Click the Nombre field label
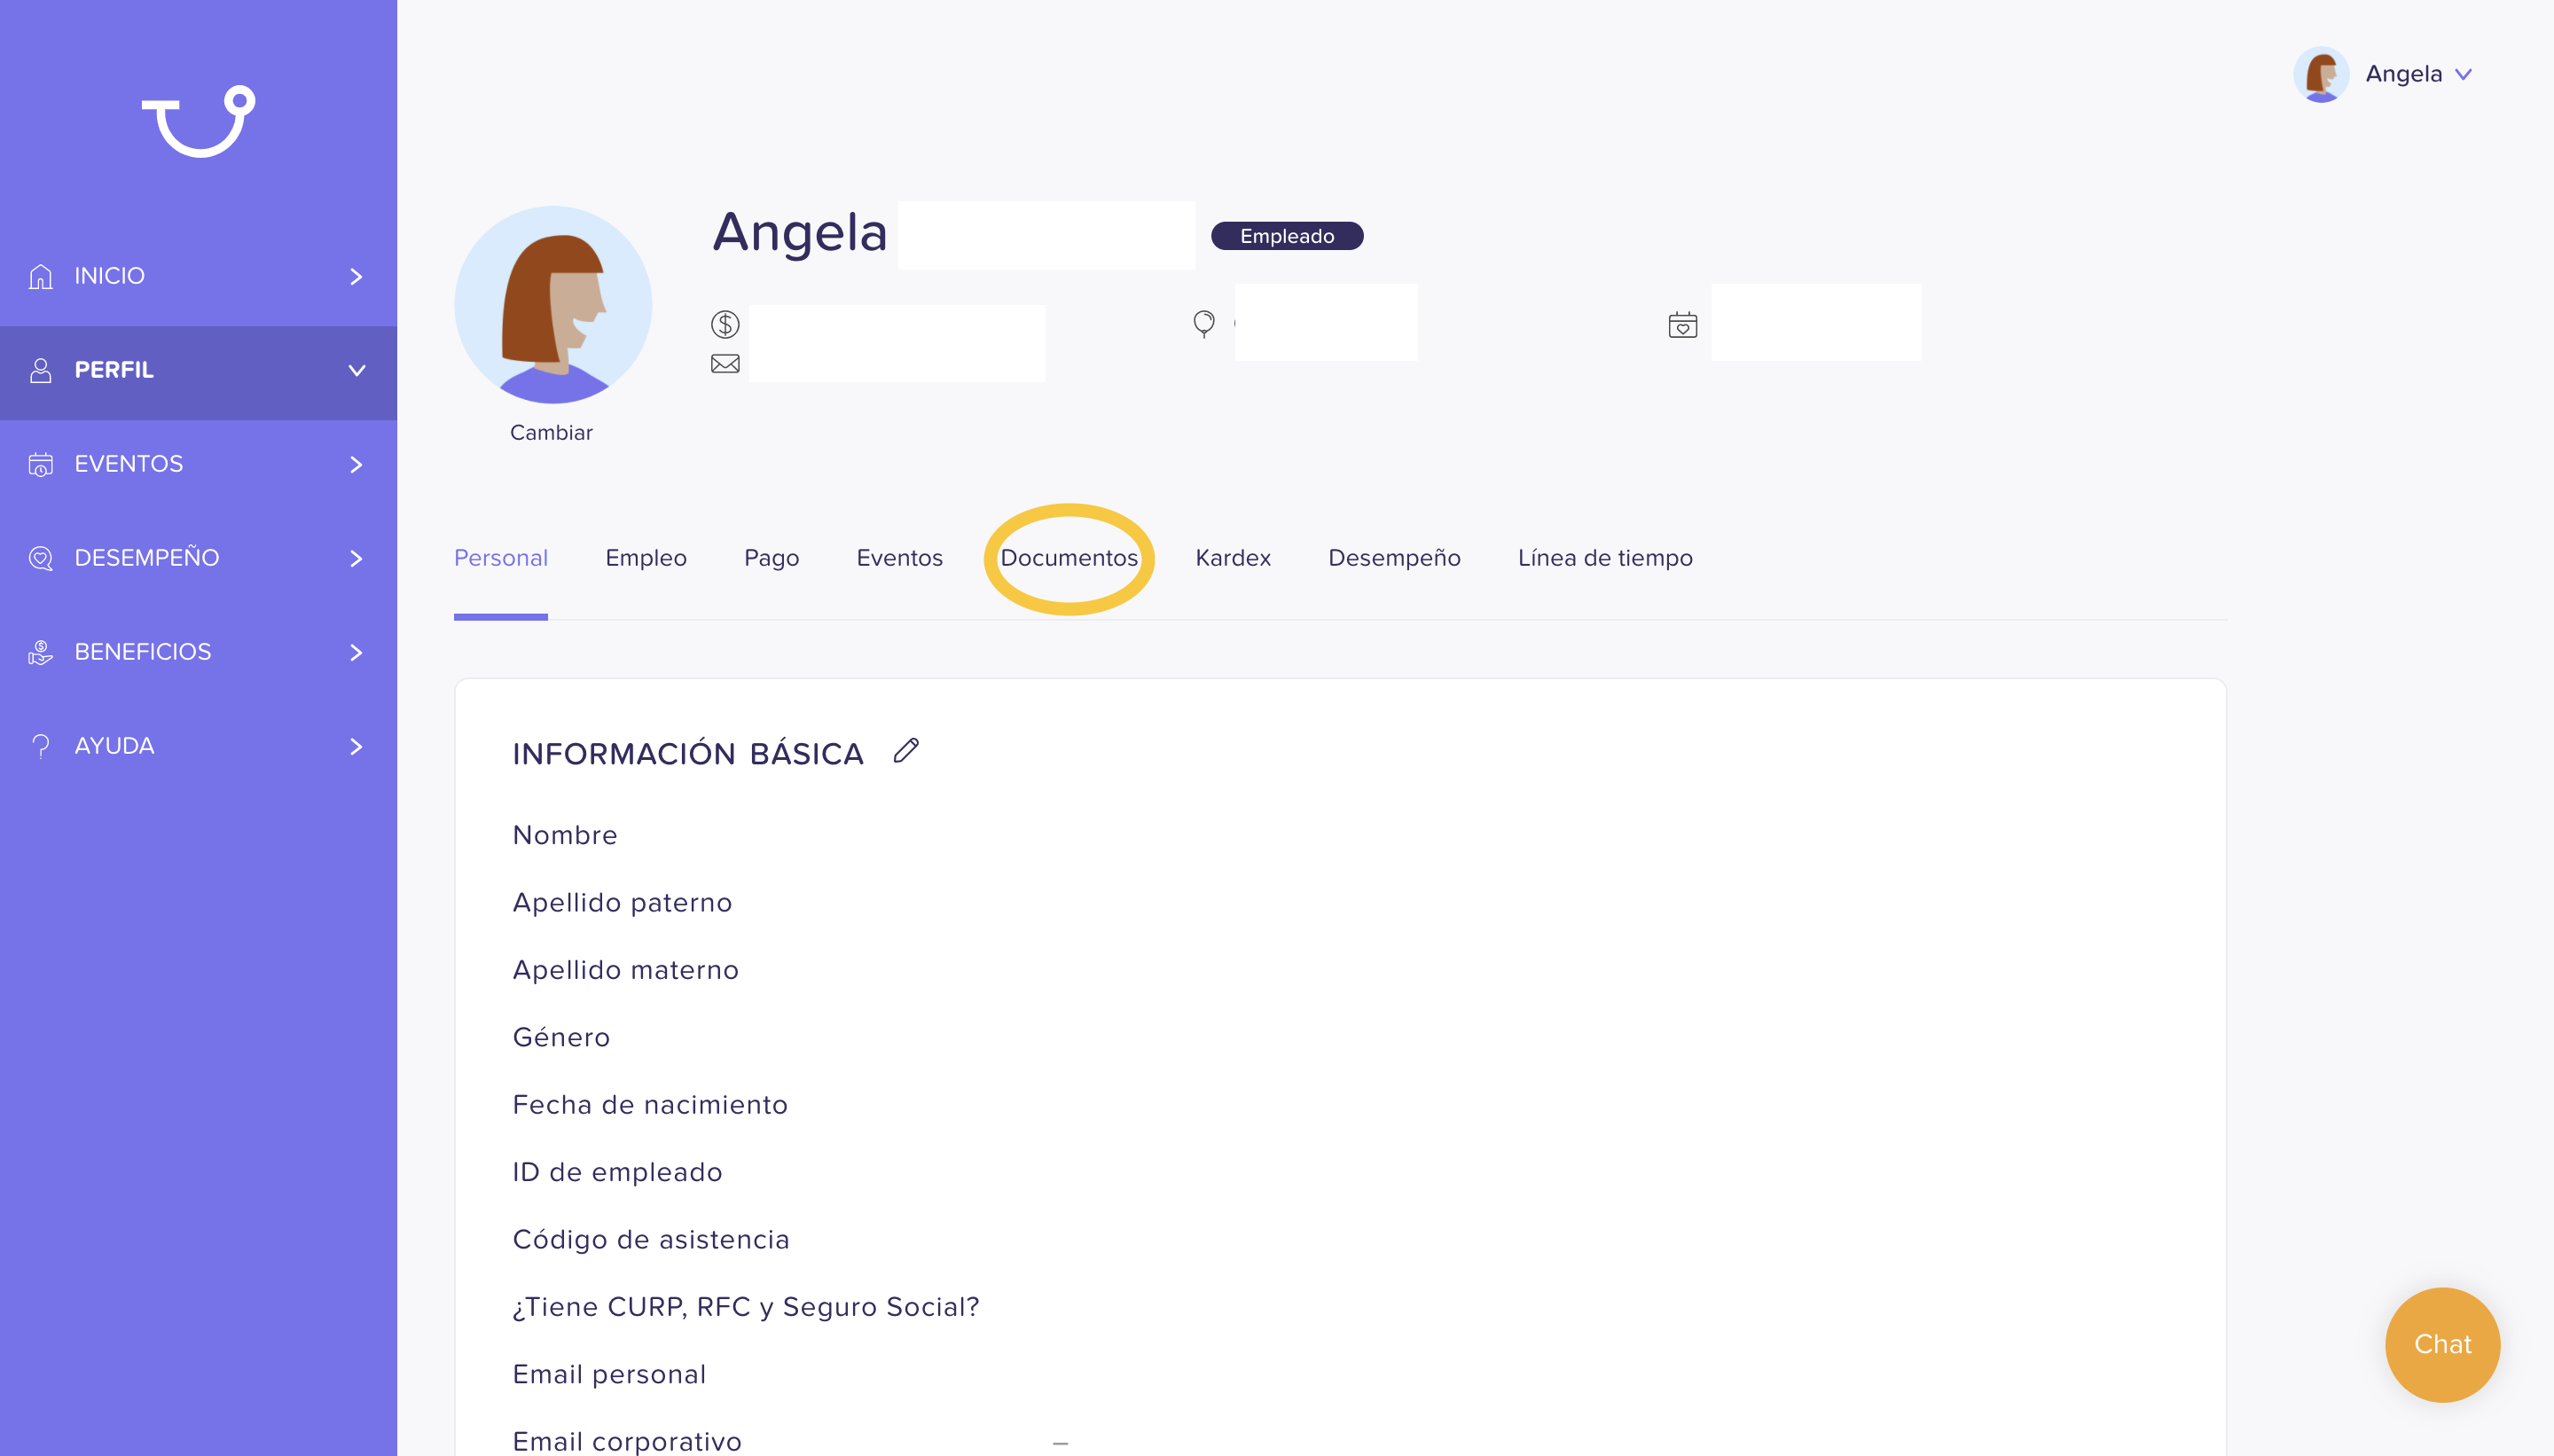 pos(565,835)
